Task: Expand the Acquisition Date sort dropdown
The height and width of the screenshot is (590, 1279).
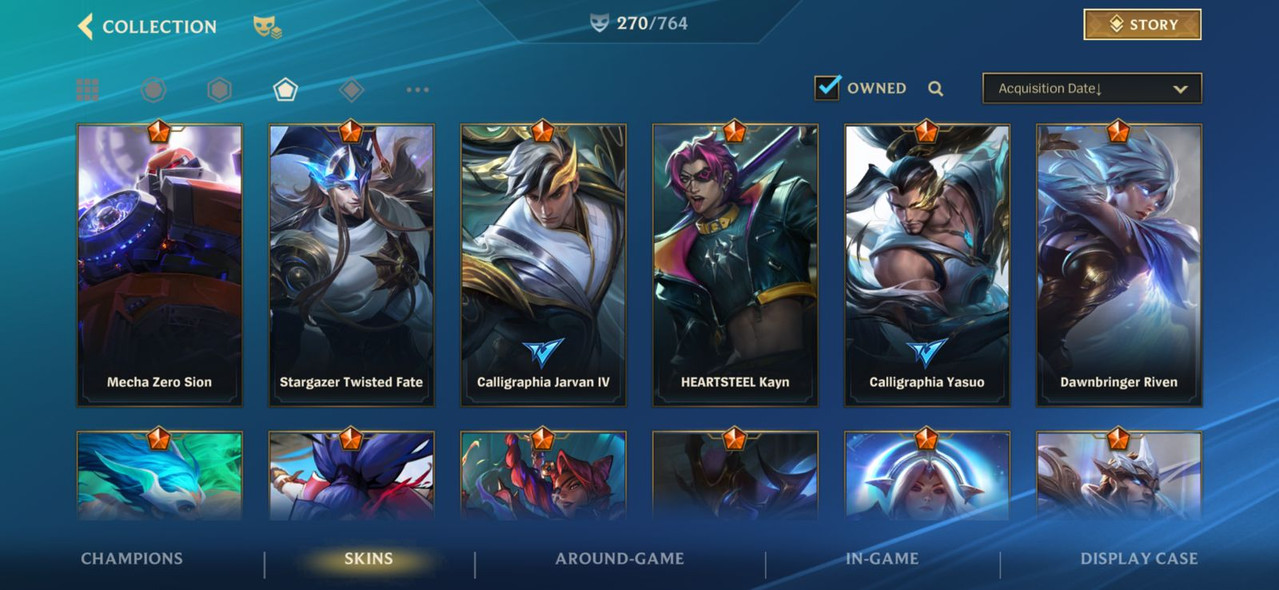Action: [x=1092, y=88]
